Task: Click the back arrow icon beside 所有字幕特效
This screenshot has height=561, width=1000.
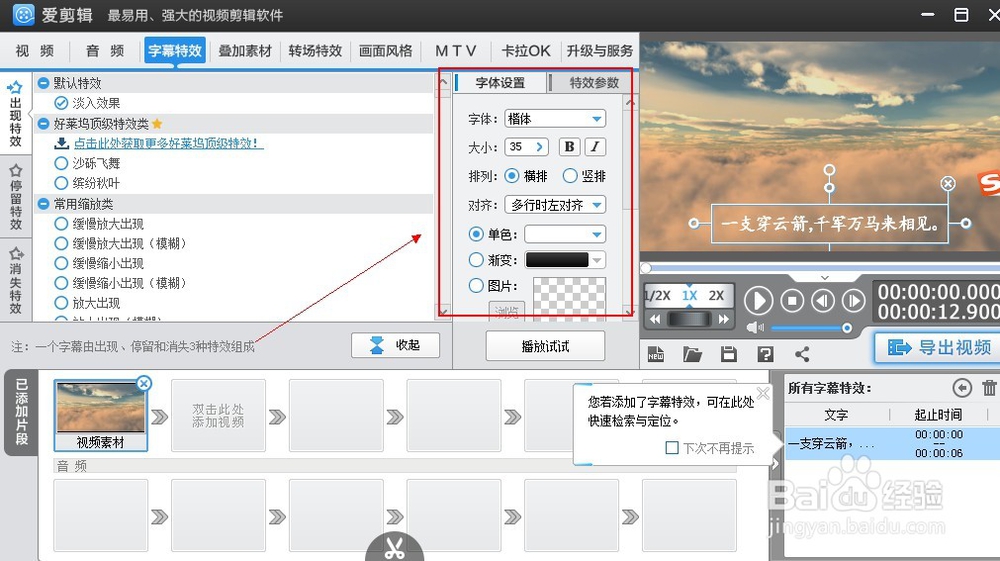Action: [962, 388]
